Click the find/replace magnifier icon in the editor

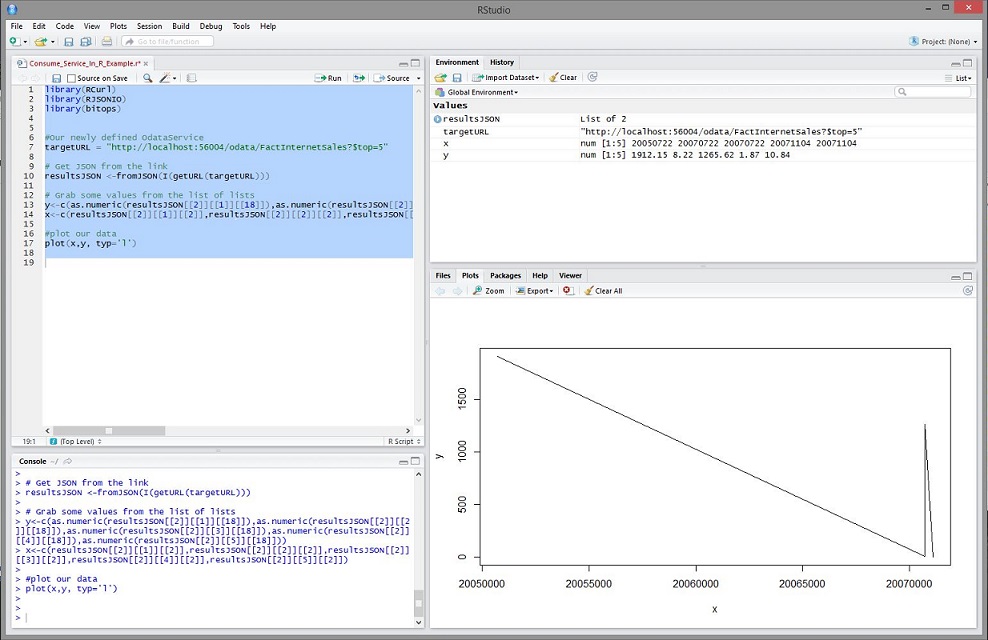coord(148,78)
